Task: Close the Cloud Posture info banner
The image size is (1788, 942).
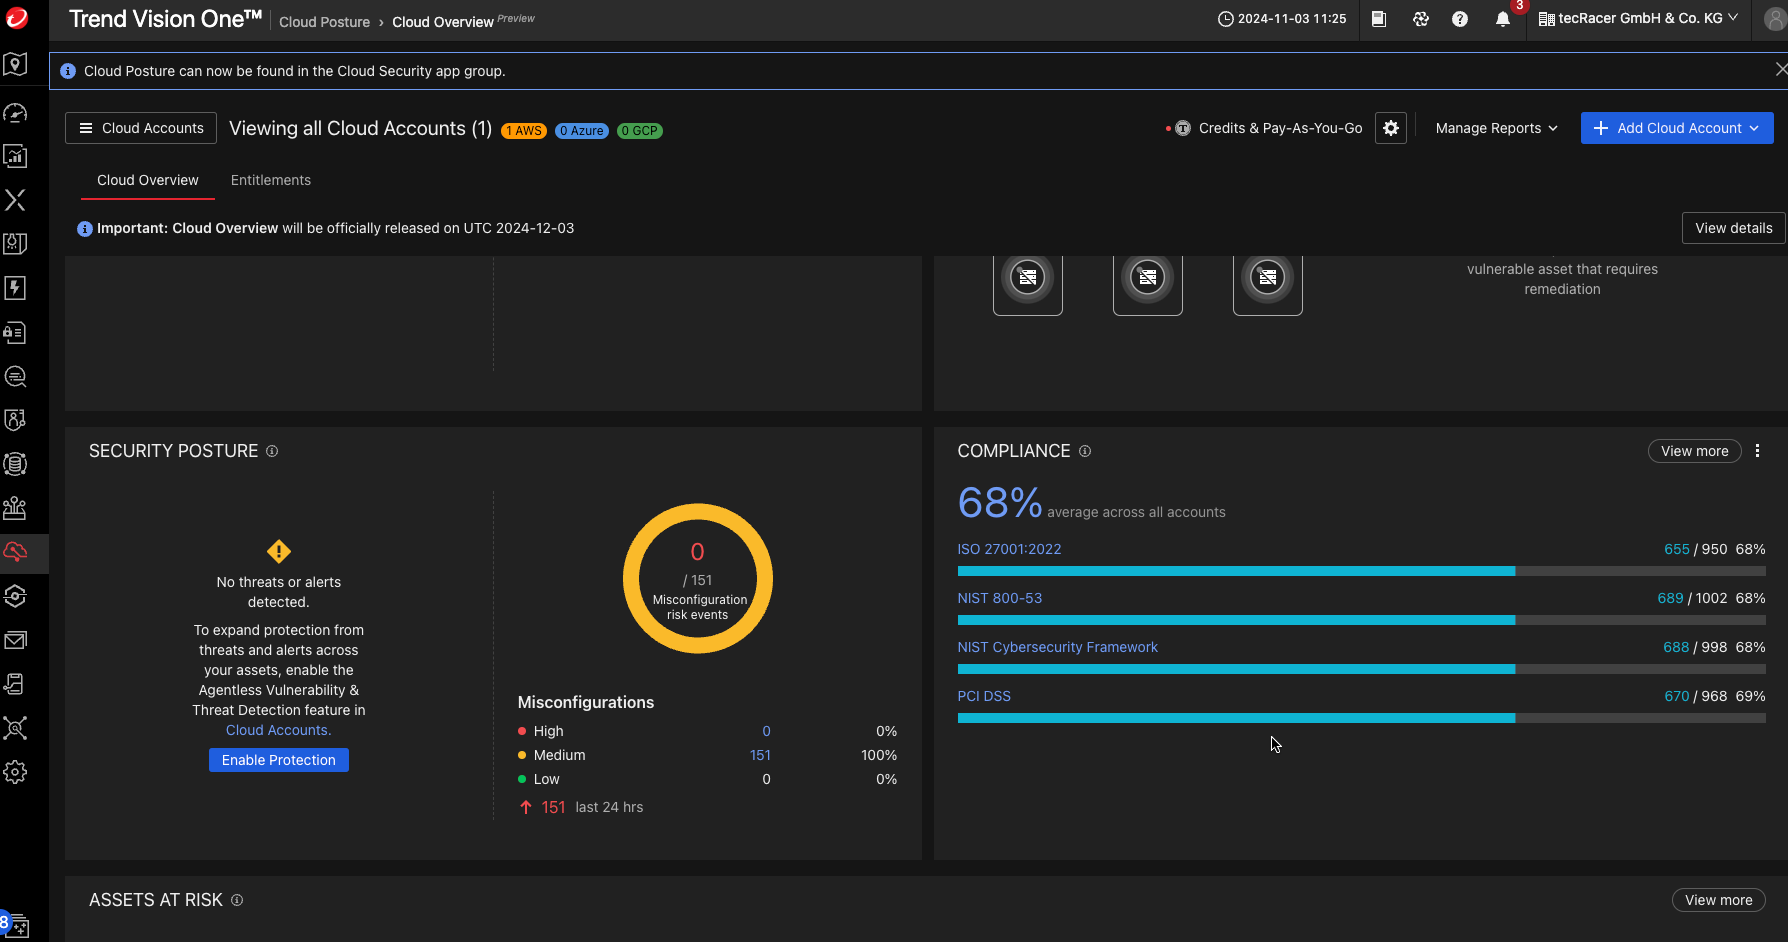Action: 1780,69
